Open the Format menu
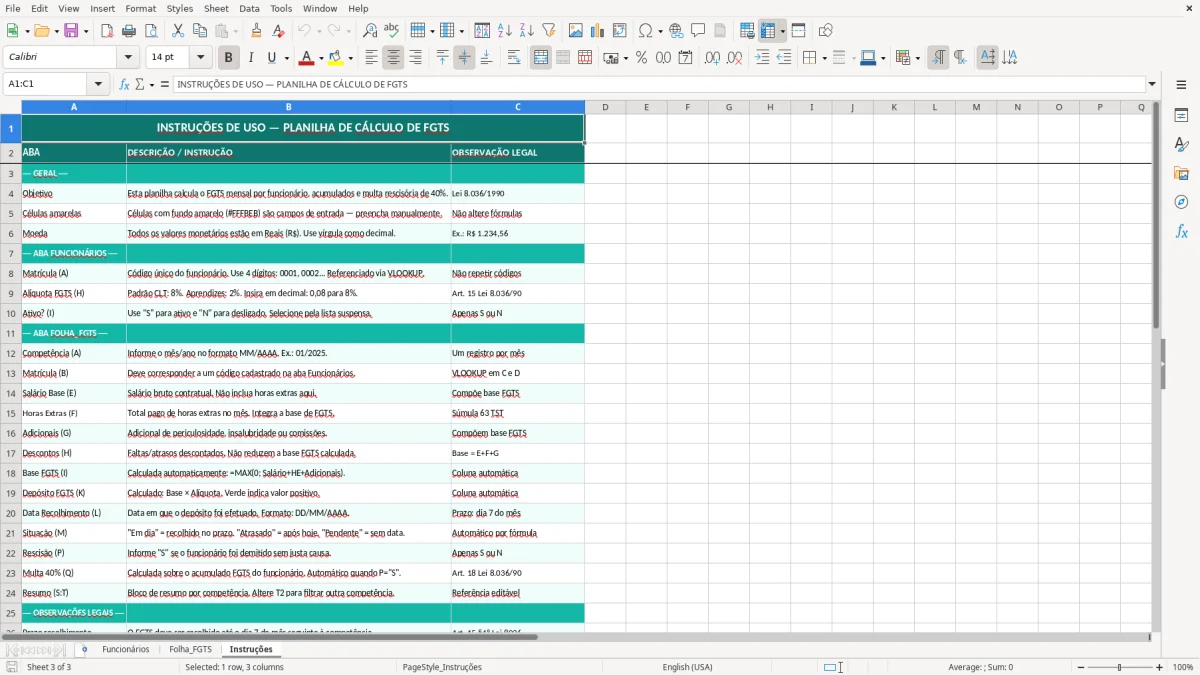This screenshot has height=675, width=1200. (x=140, y=8)
